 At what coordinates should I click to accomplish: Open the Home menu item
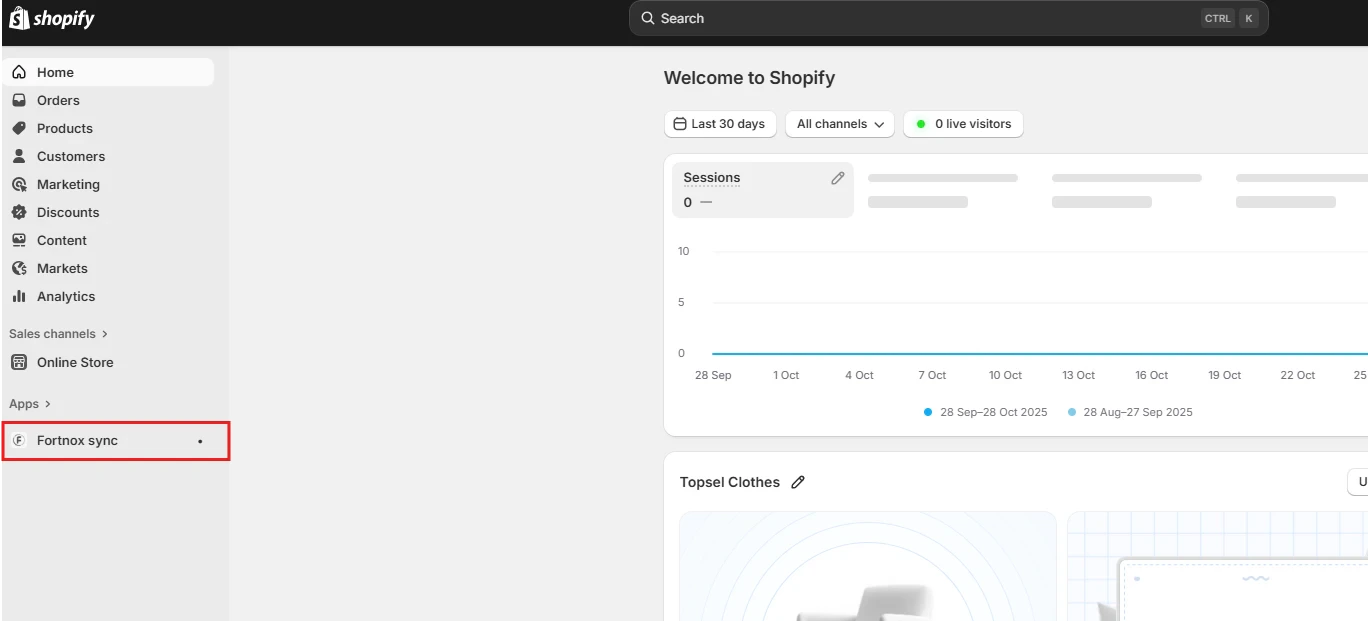(x=108, y=72)
